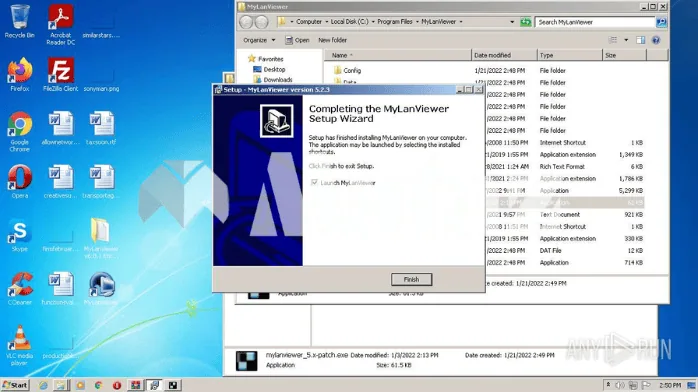The height and width of the screenshot is (392, 698).
Task: Select the functioneval document icon
Action: coord(61,288)
